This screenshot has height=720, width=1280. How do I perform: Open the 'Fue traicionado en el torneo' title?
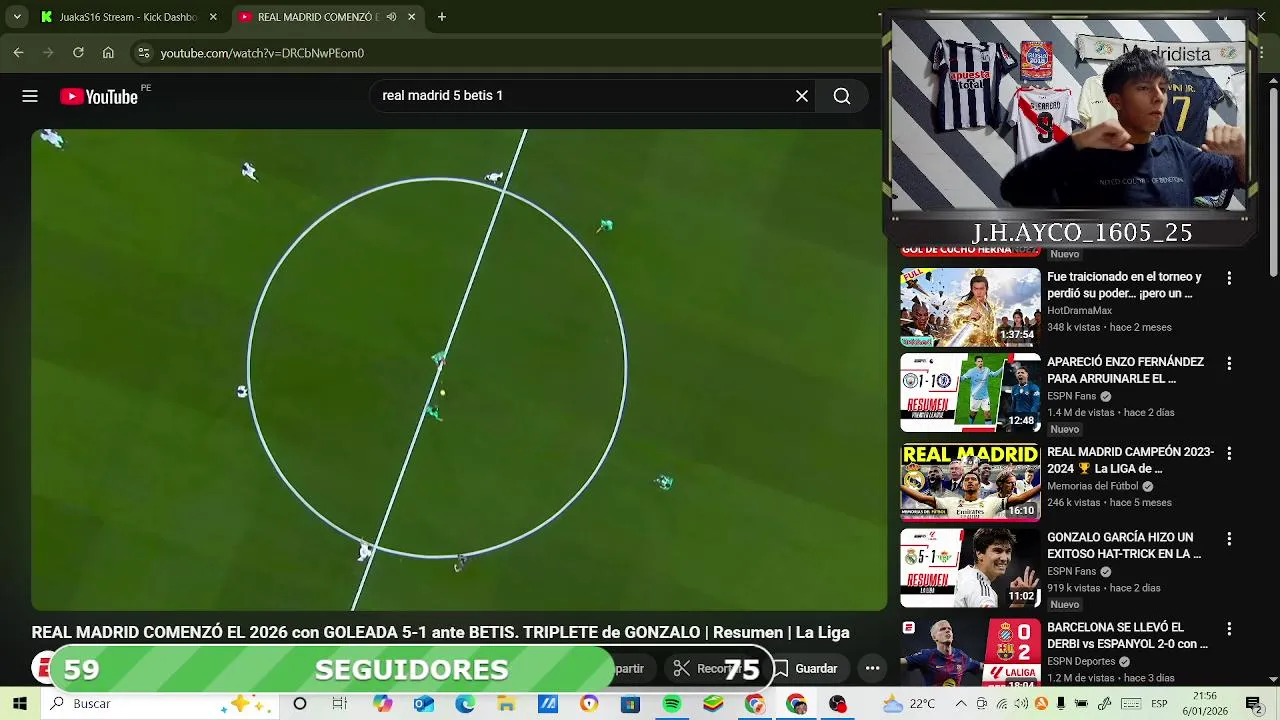(x=1124, y=285)
